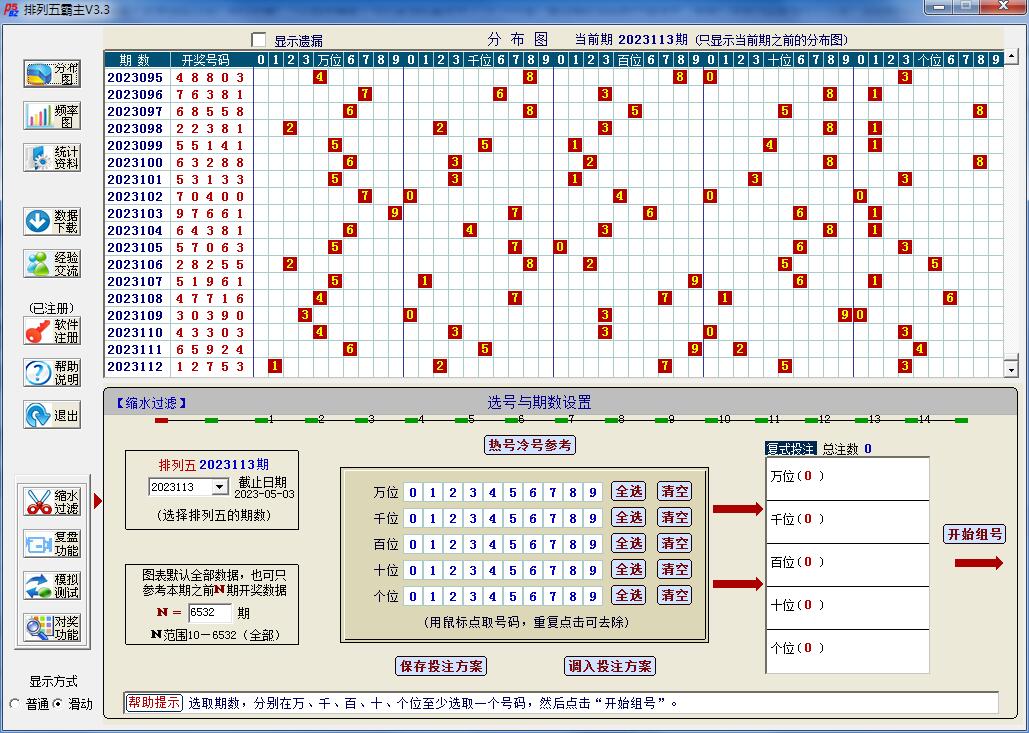Click the 退出 exit icon
Image resolution: width=1029 pixels, height=733 pixels.
(x=50, y=414)
